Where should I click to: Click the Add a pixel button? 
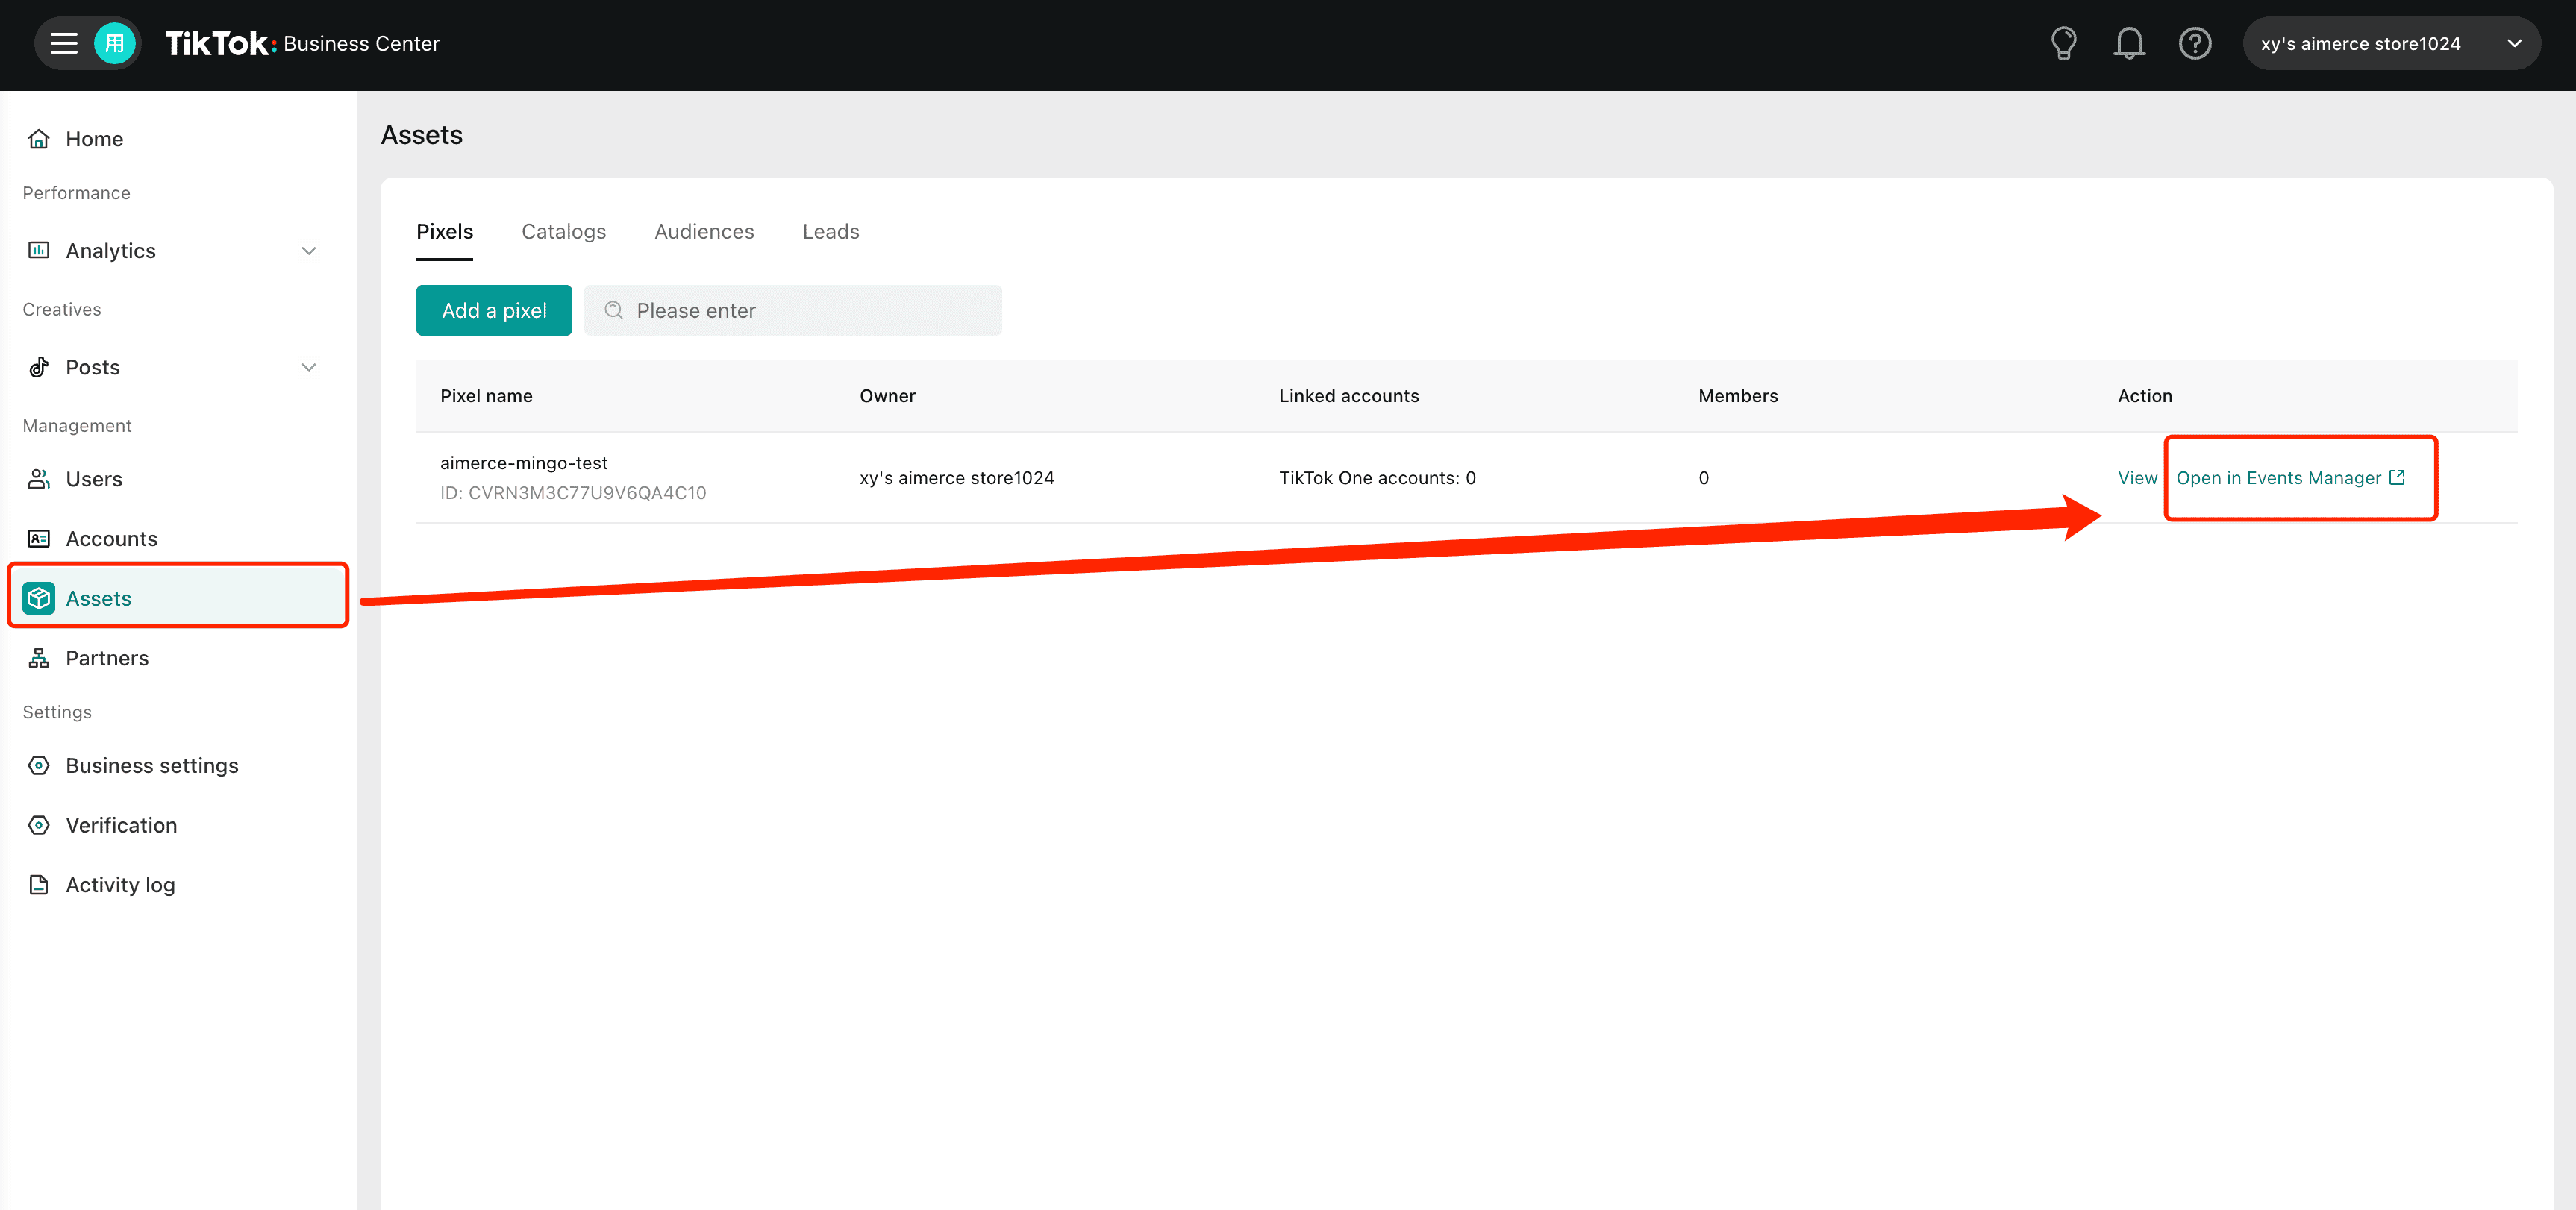[494, 310]
